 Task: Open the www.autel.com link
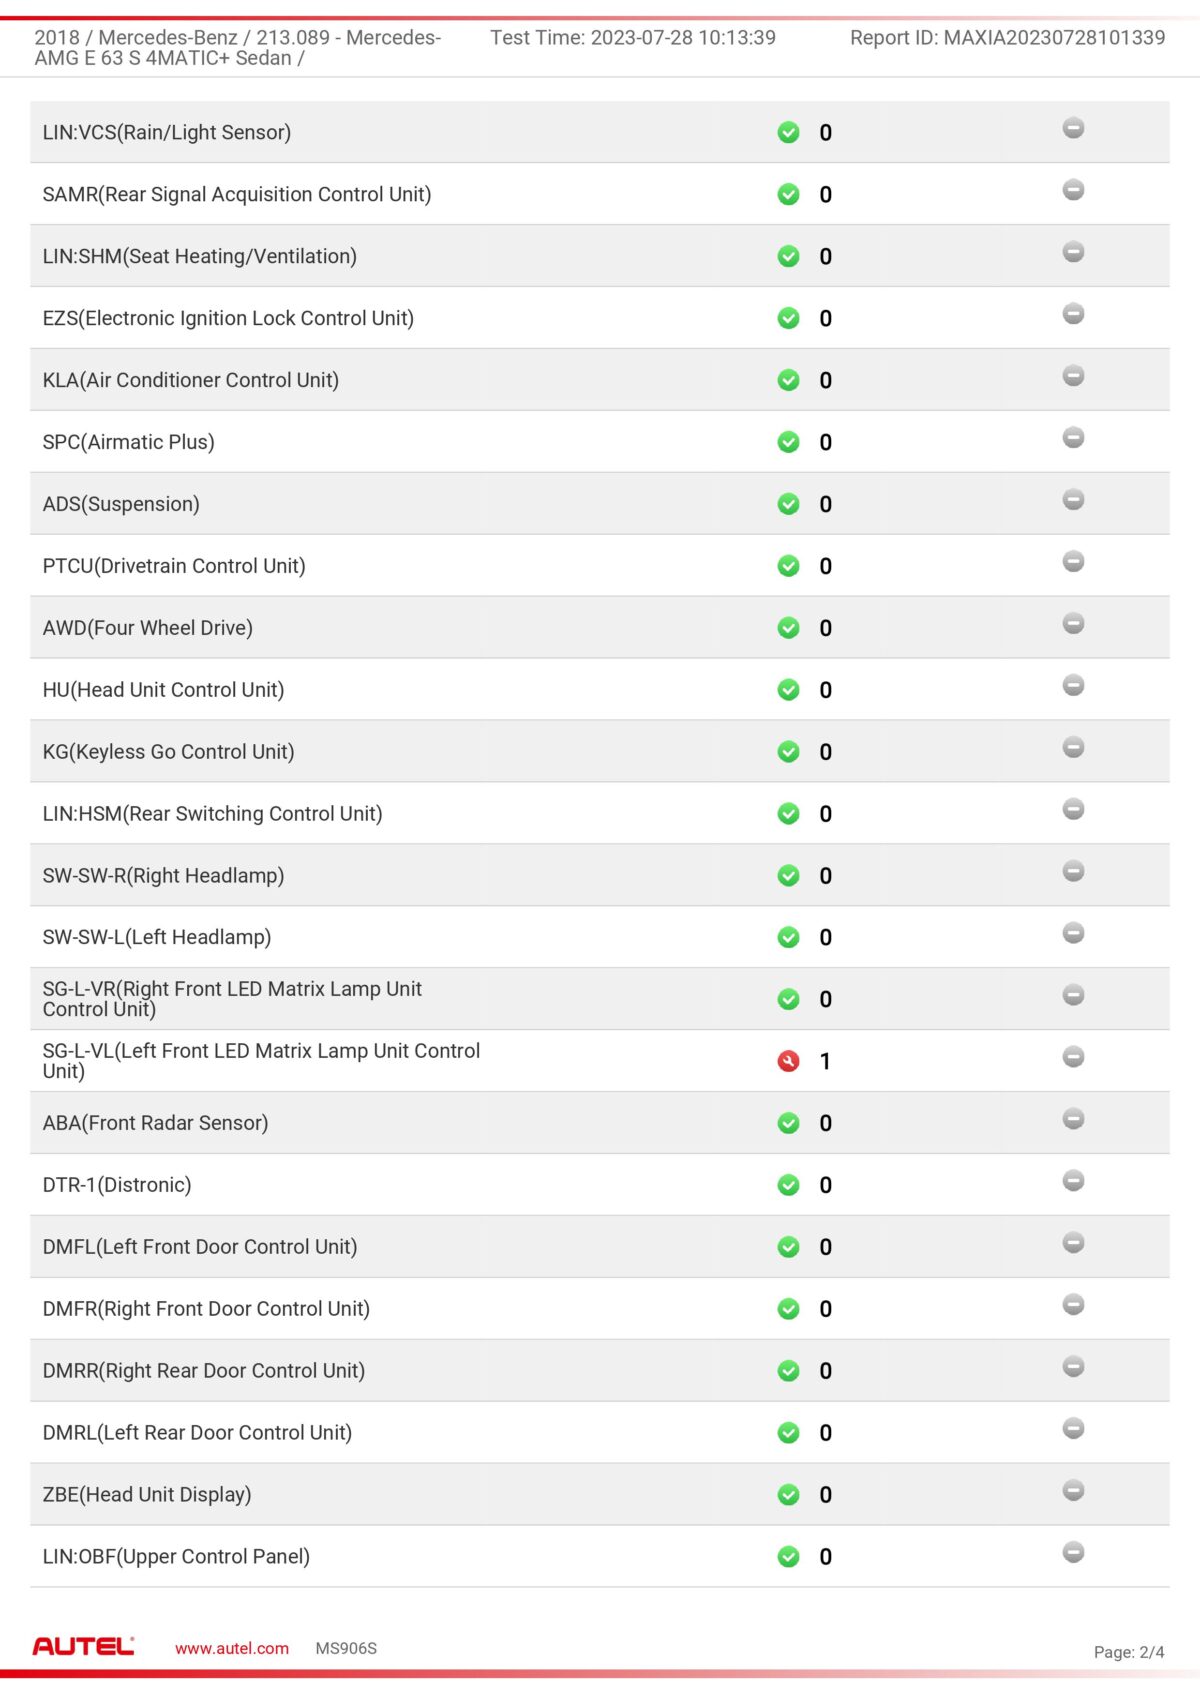(232, 1649)
